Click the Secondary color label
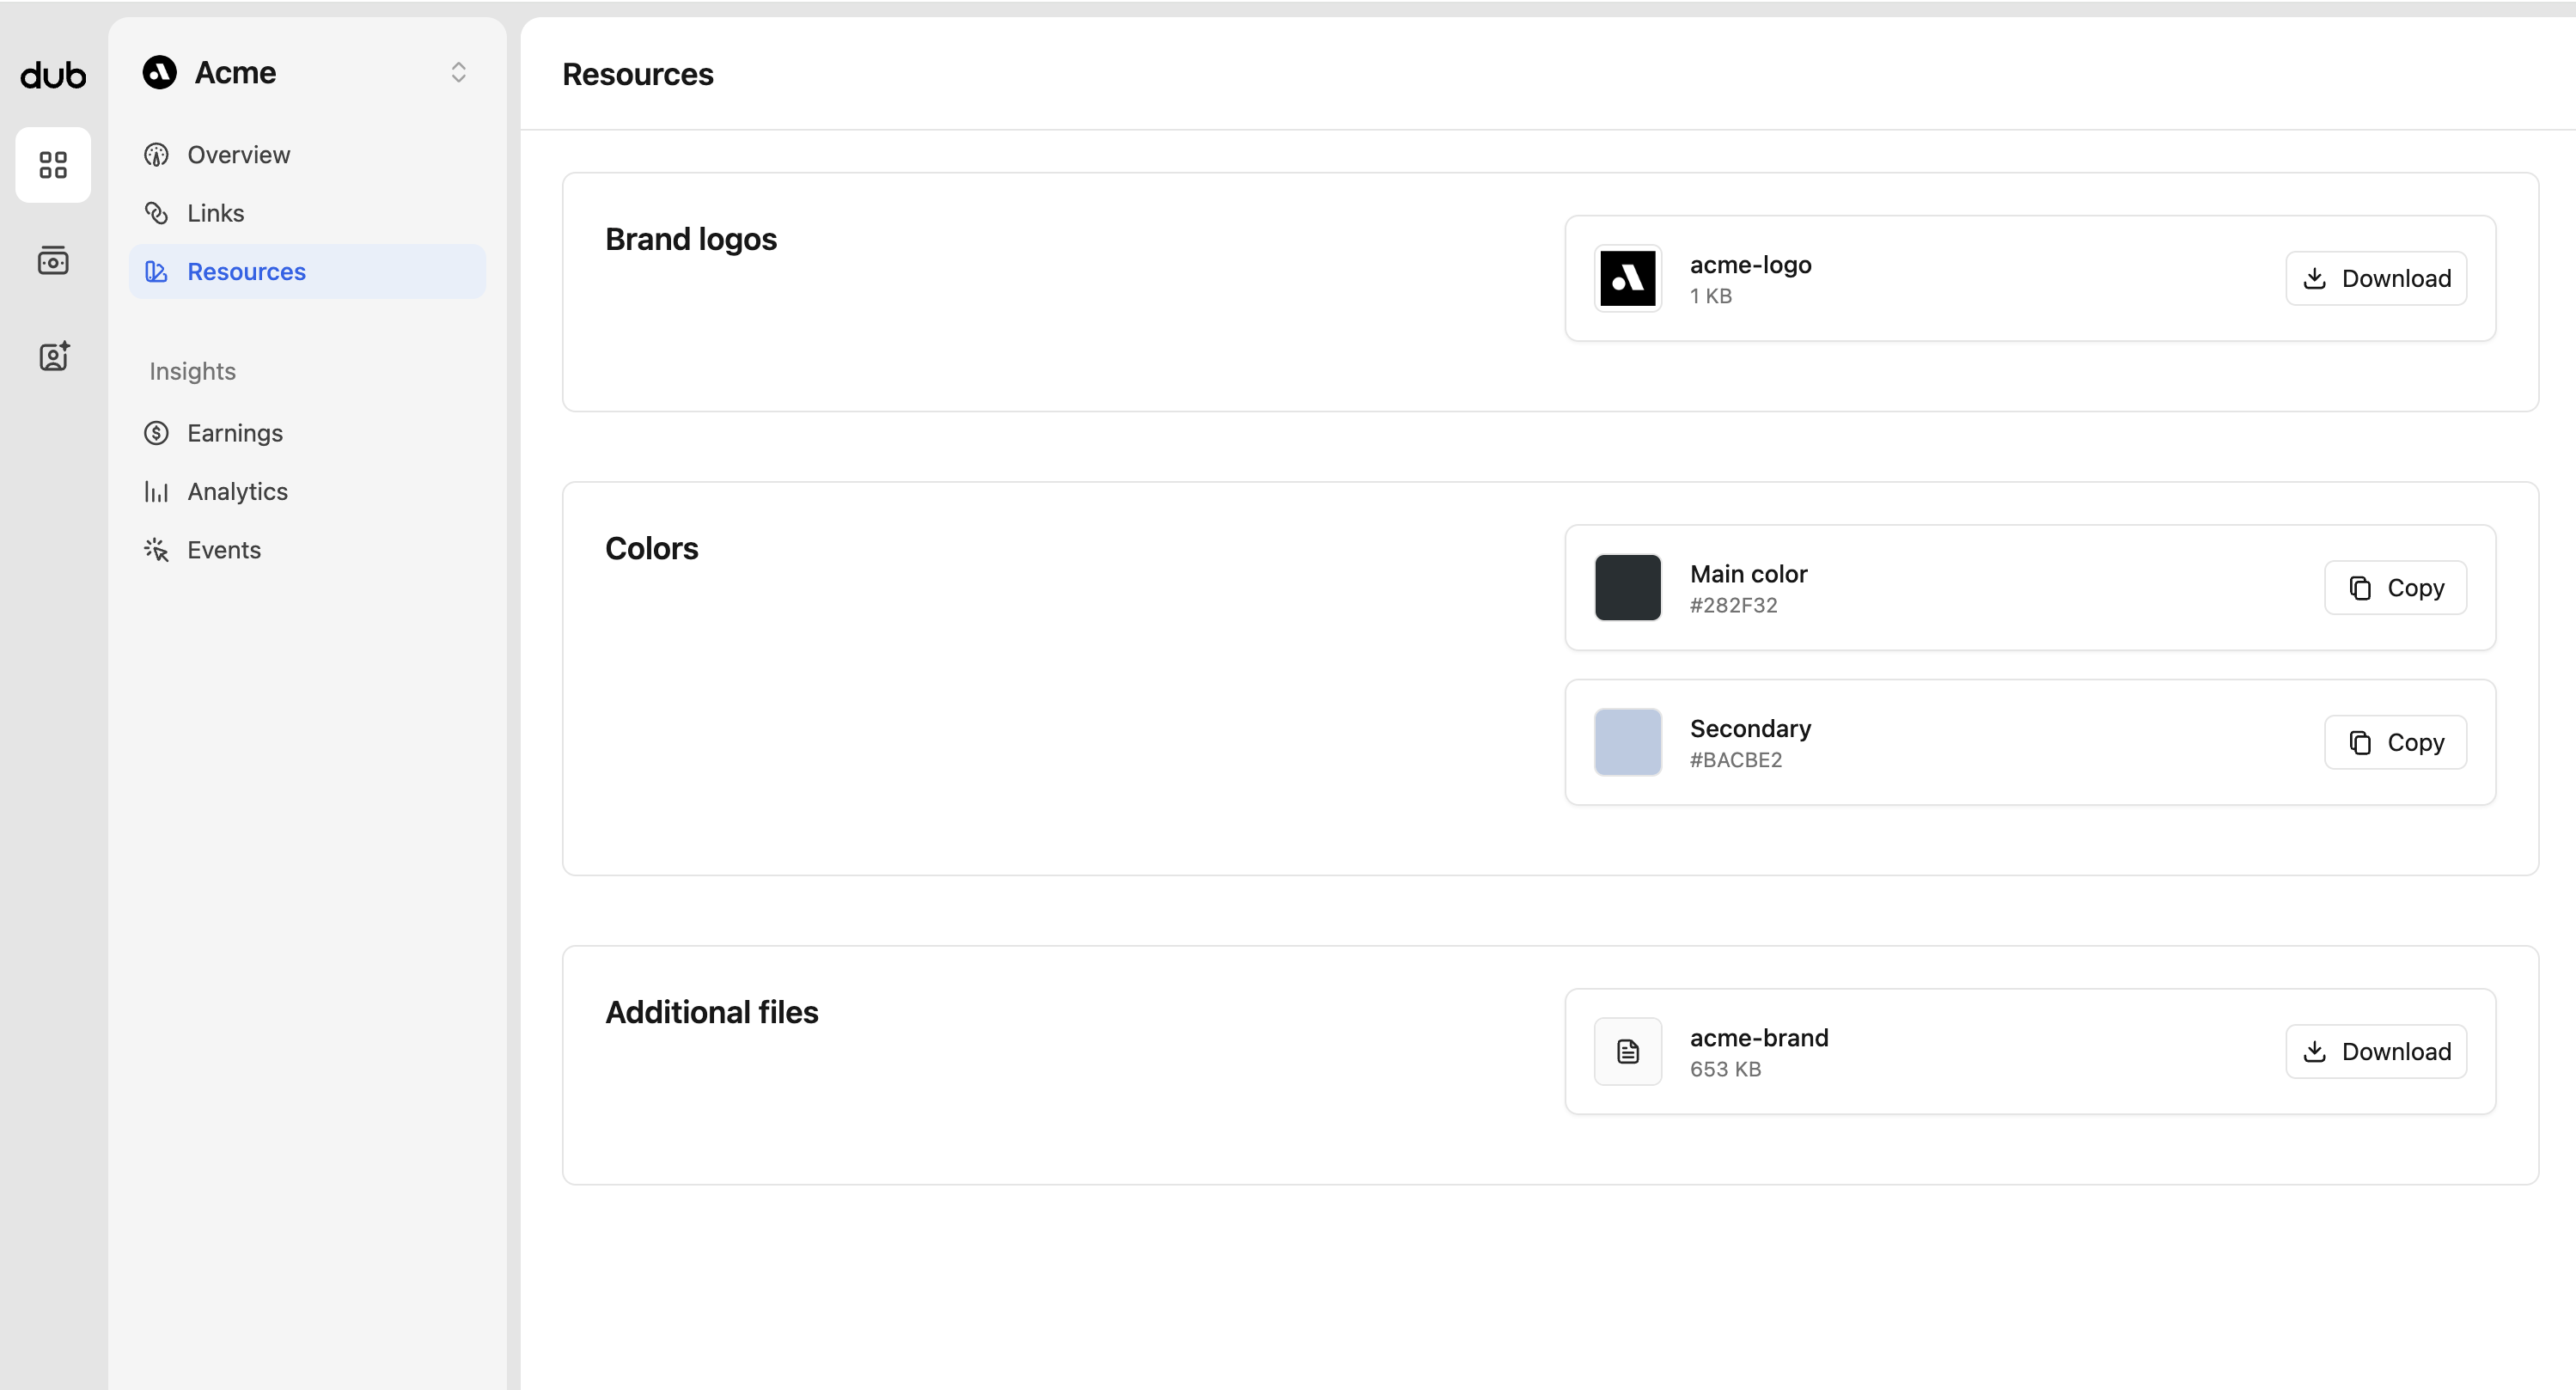 [1751, 729]
